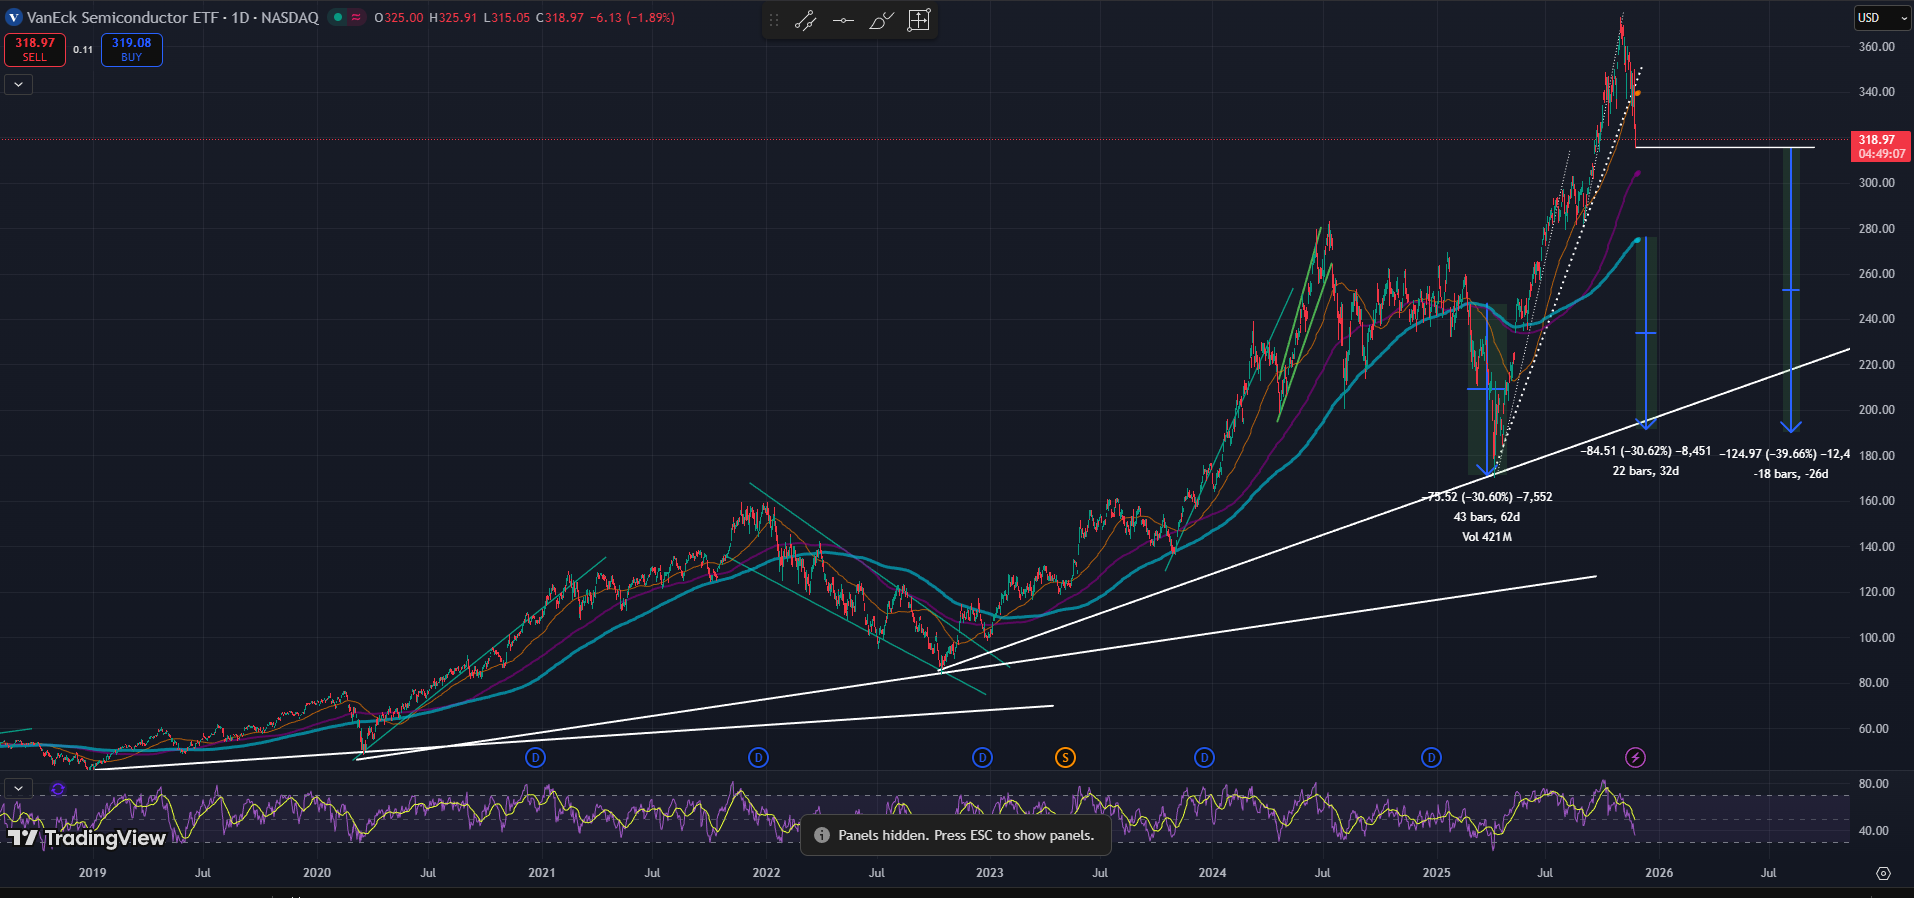
Task: Click the 0.11 spread value
Action: point(83,50)
